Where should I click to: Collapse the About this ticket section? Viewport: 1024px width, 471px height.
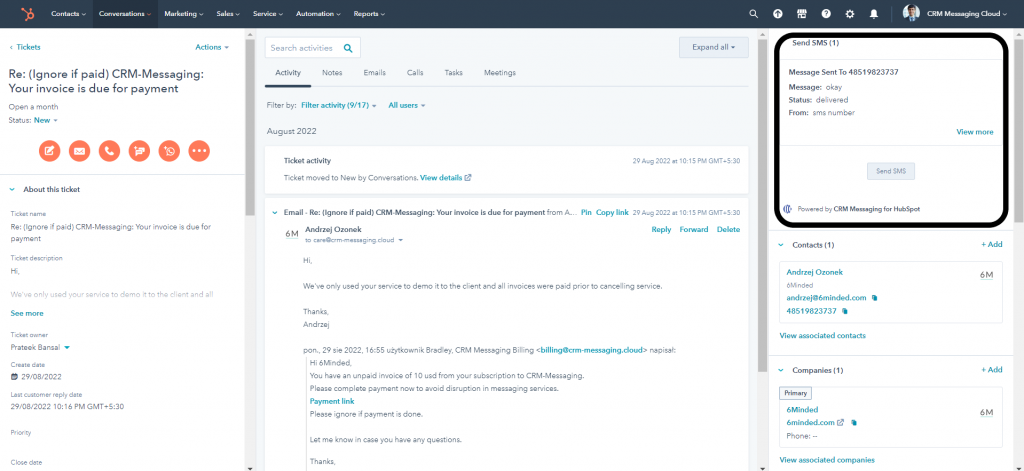[12, 189]
